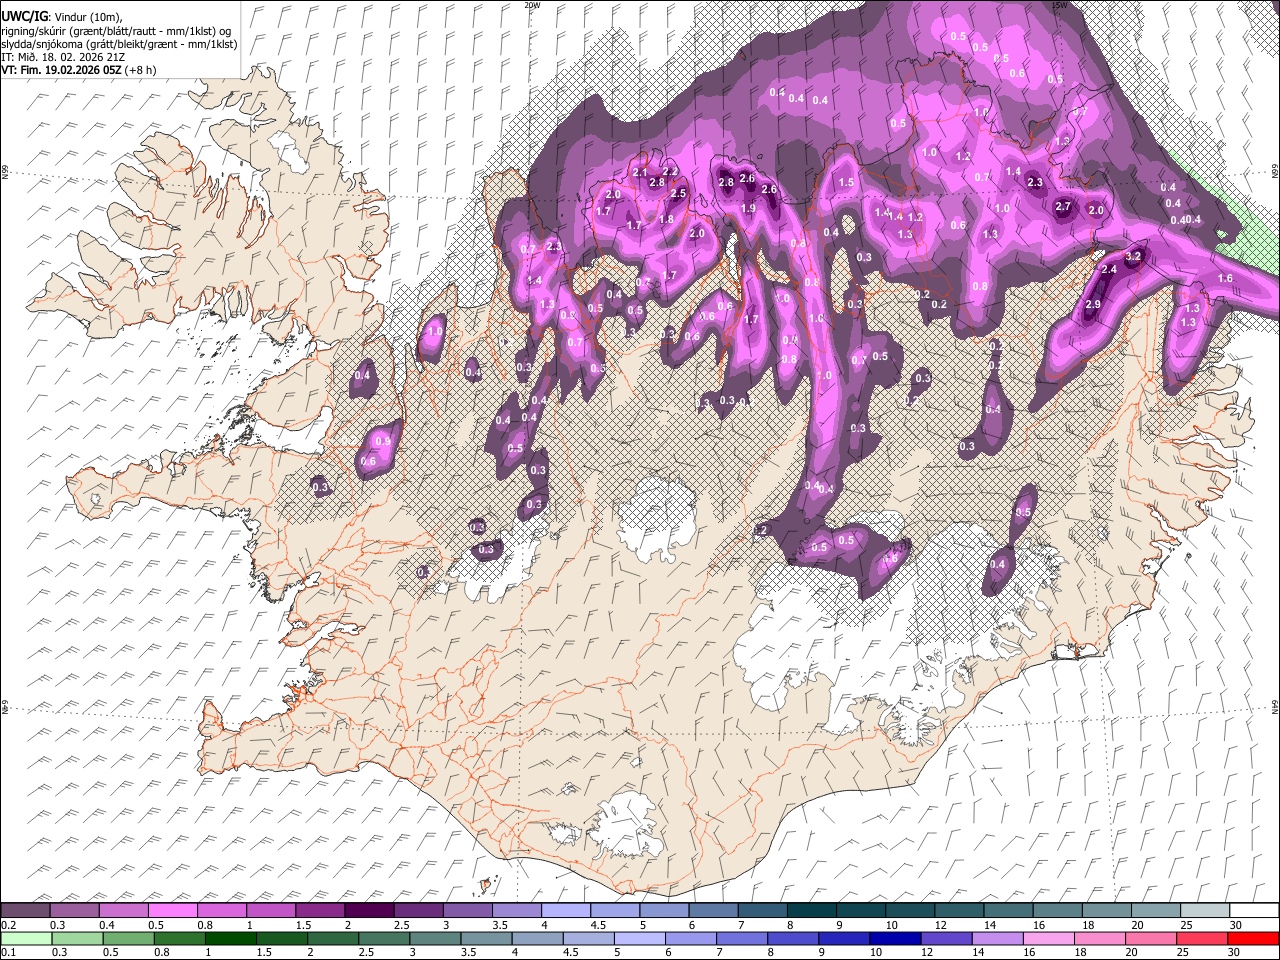Click the 'VT: Fim. 19.02.2026 05Z' valid time
Screen dimensions: 1280x960
[x=60, y=69]
